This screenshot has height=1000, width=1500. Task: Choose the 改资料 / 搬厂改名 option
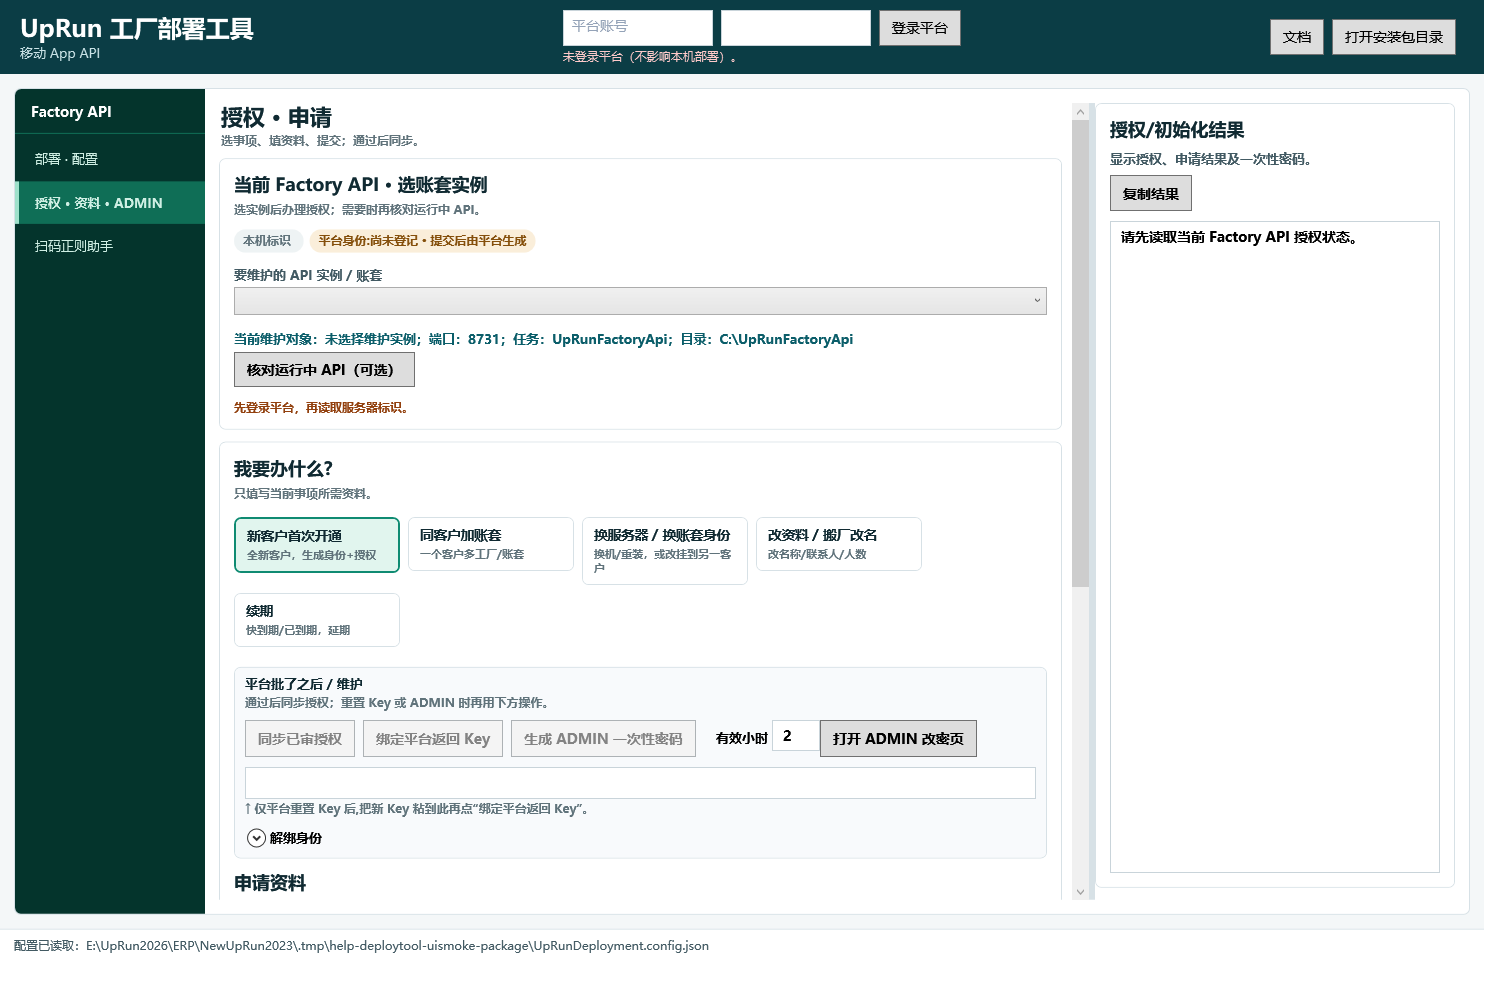(x=839, y=544)
